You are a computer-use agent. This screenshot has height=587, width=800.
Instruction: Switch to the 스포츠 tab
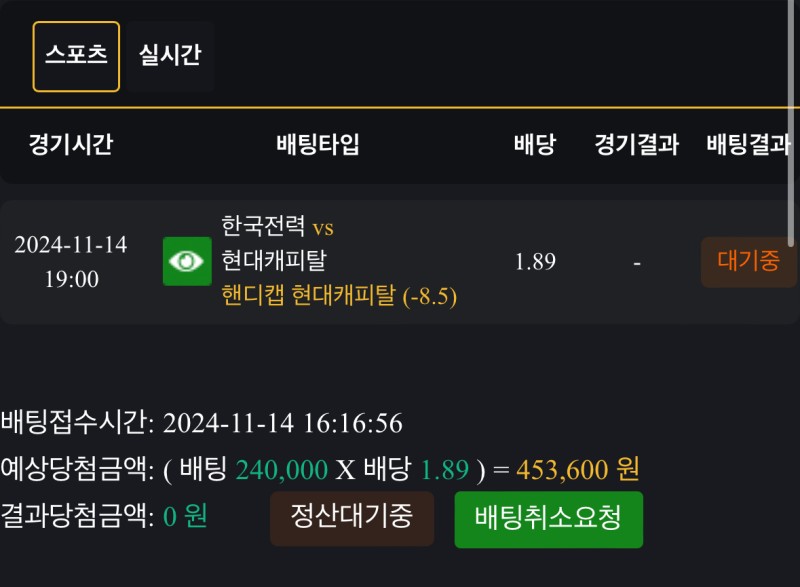click(76, 56)
